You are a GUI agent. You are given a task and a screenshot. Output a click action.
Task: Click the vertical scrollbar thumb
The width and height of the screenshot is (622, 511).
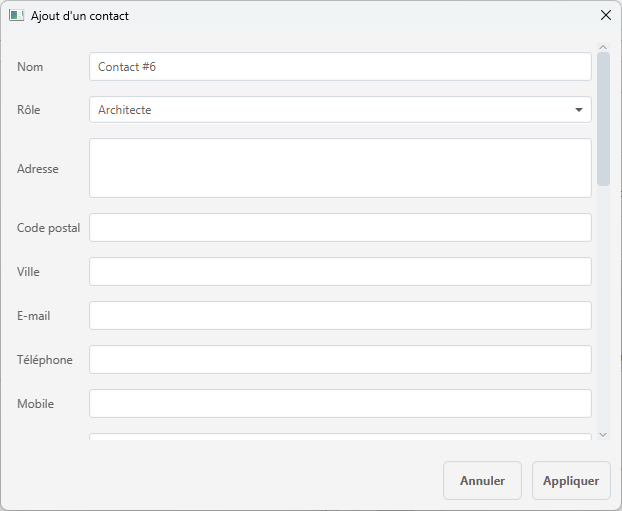[x=603, y=119]
